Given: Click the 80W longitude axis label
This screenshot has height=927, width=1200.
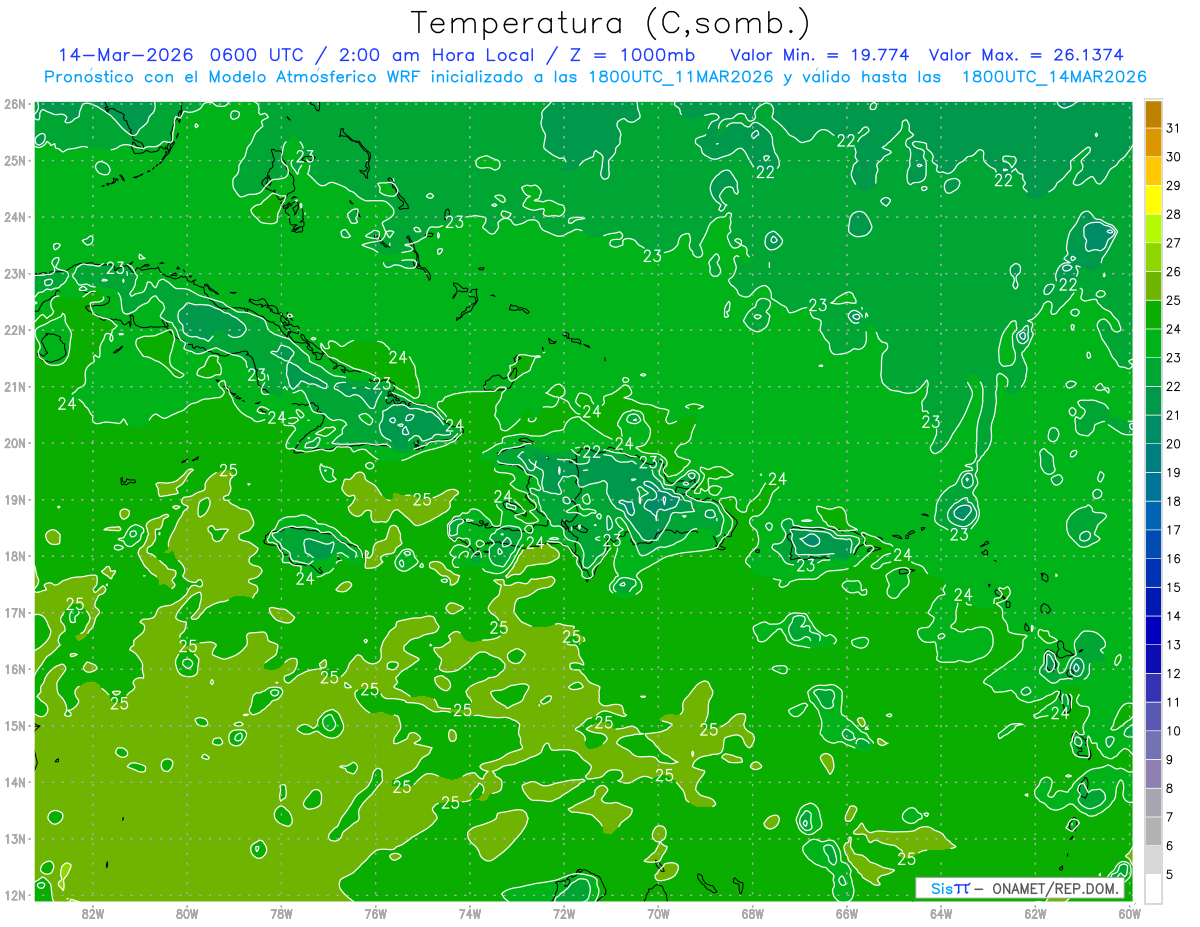Looking at the screenshot, I should (186, 913).
